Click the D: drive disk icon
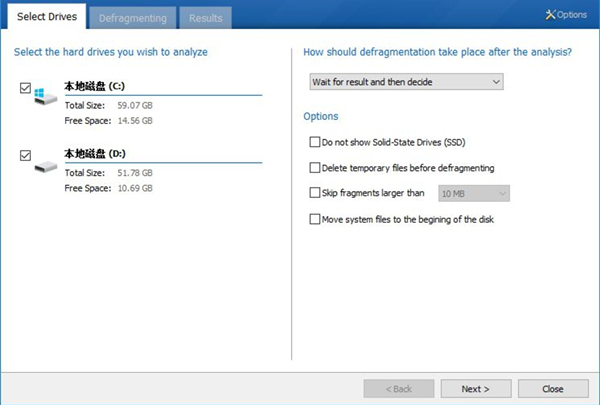Viewport: 600px width, 405px height. click(46, 164)
